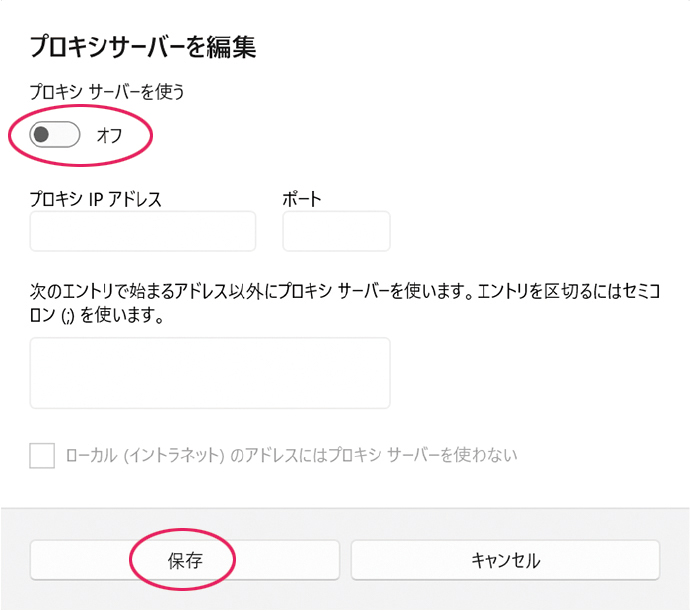Click the プロキシ サーバーを使う heading text
Image resolution: width=690 pixels, height=611 pixels.
pyautogui.click(x=107, y=92)
